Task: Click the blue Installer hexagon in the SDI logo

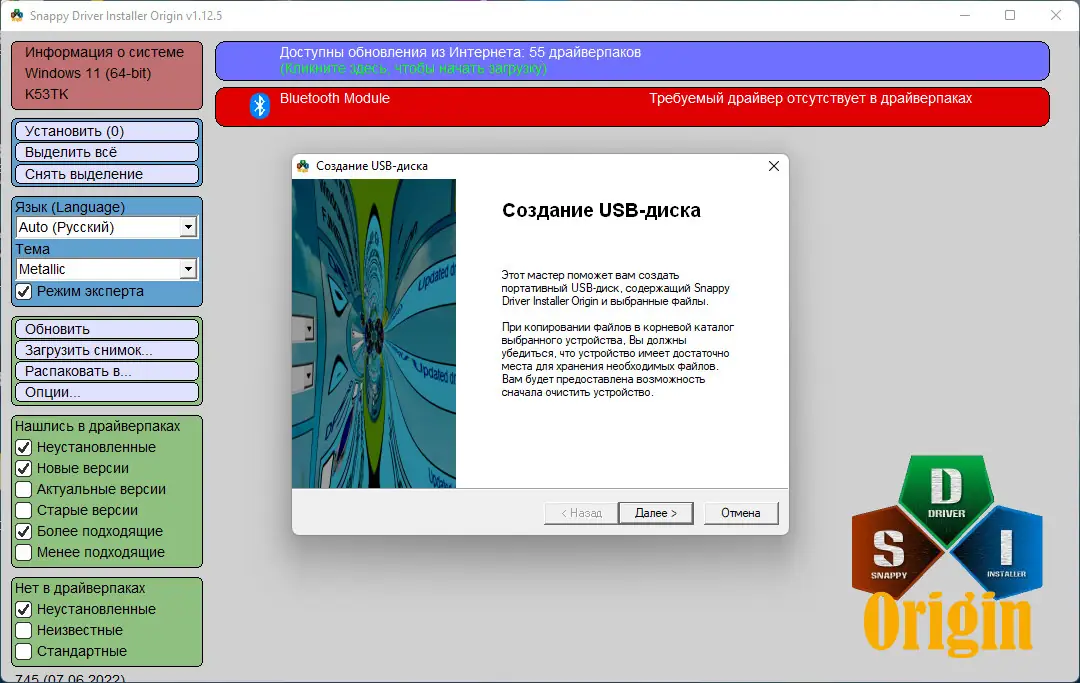Action: click(1005, 549)
